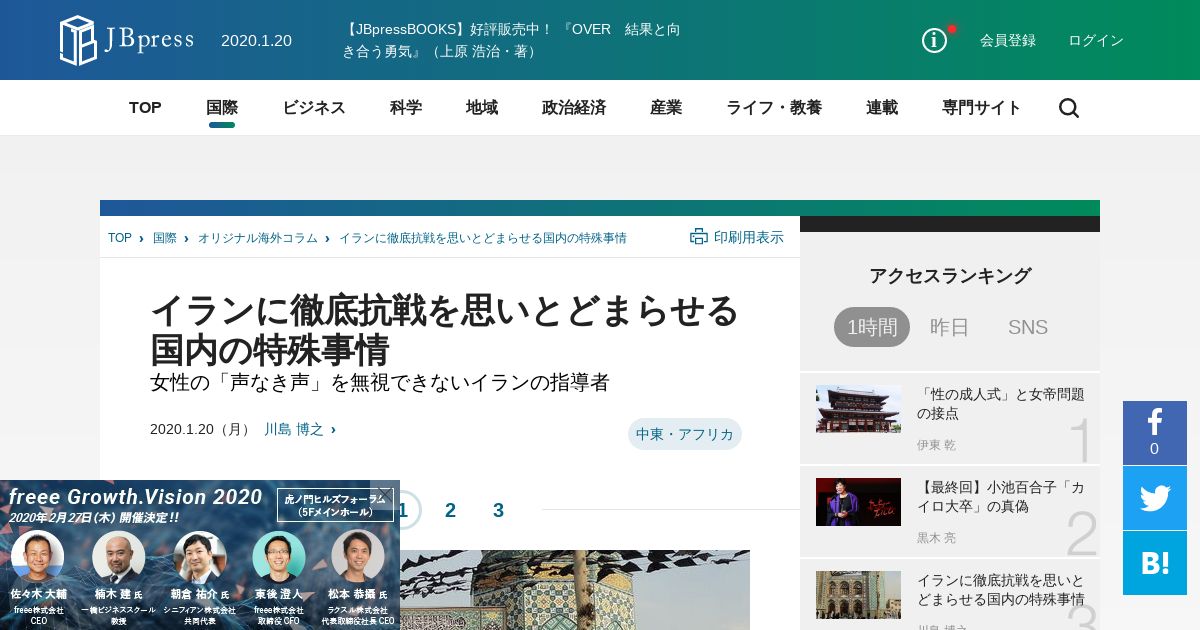
Task: Open the JBpressBOOKS announcement link
Action: 511,40
